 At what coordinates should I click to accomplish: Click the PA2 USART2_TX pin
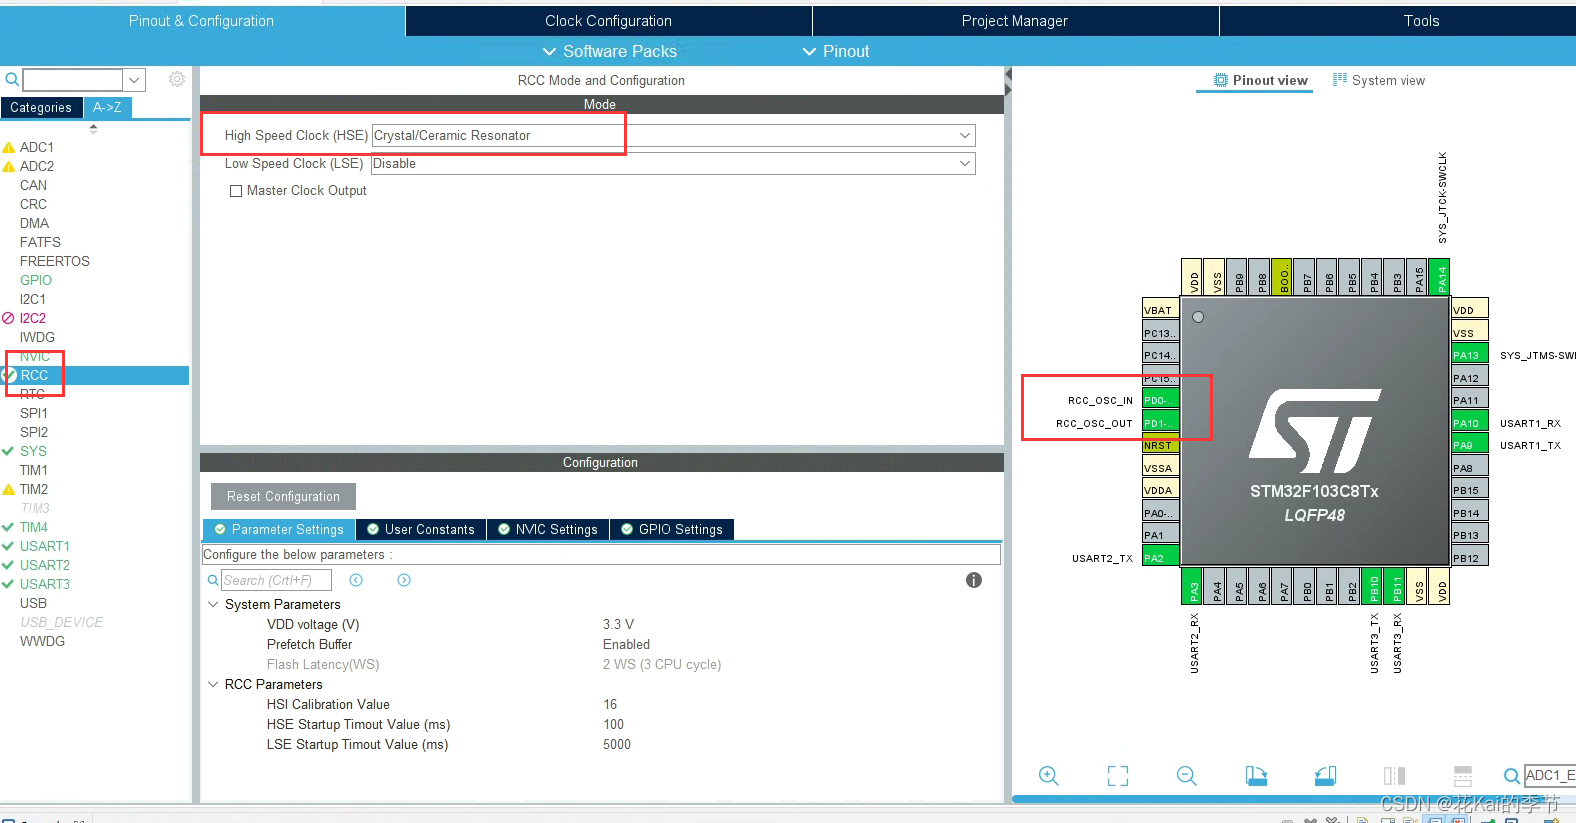[x=1161, y=558]
